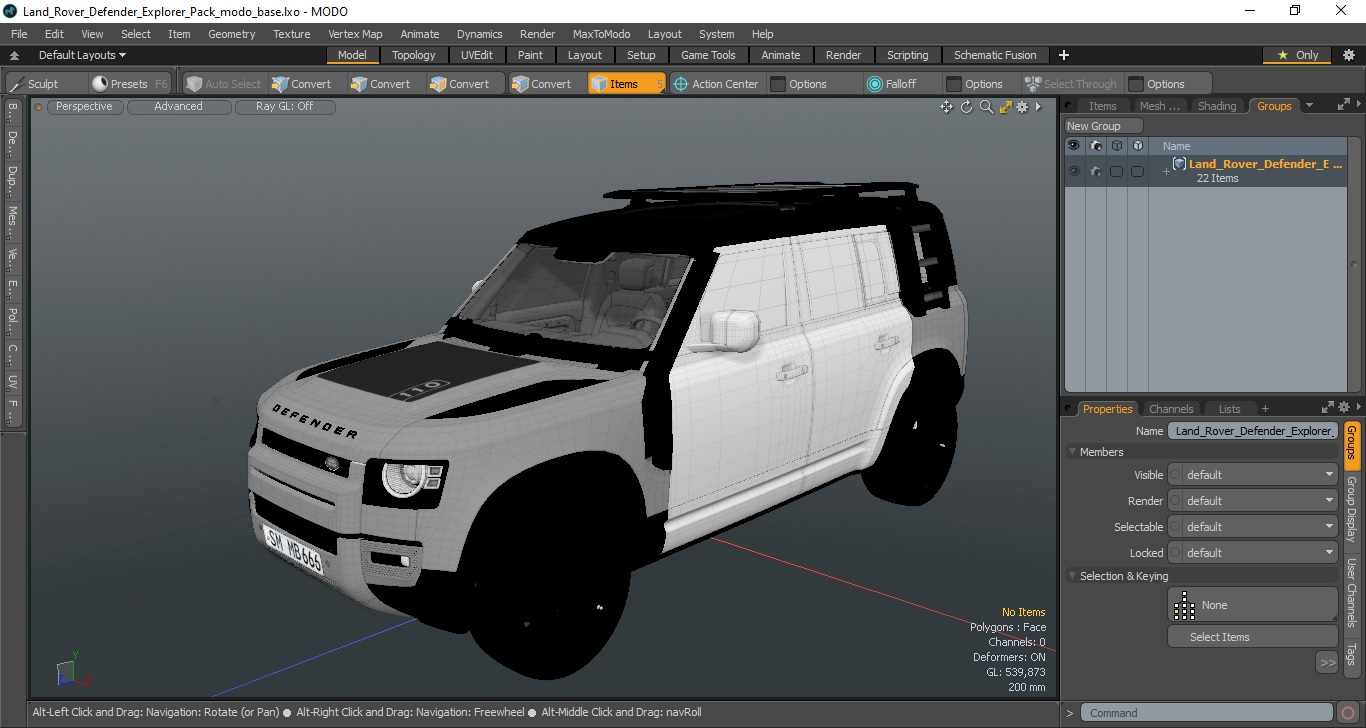
Task: Toggle render camera for Land_Rover_Defender group
Action: 1096,171
